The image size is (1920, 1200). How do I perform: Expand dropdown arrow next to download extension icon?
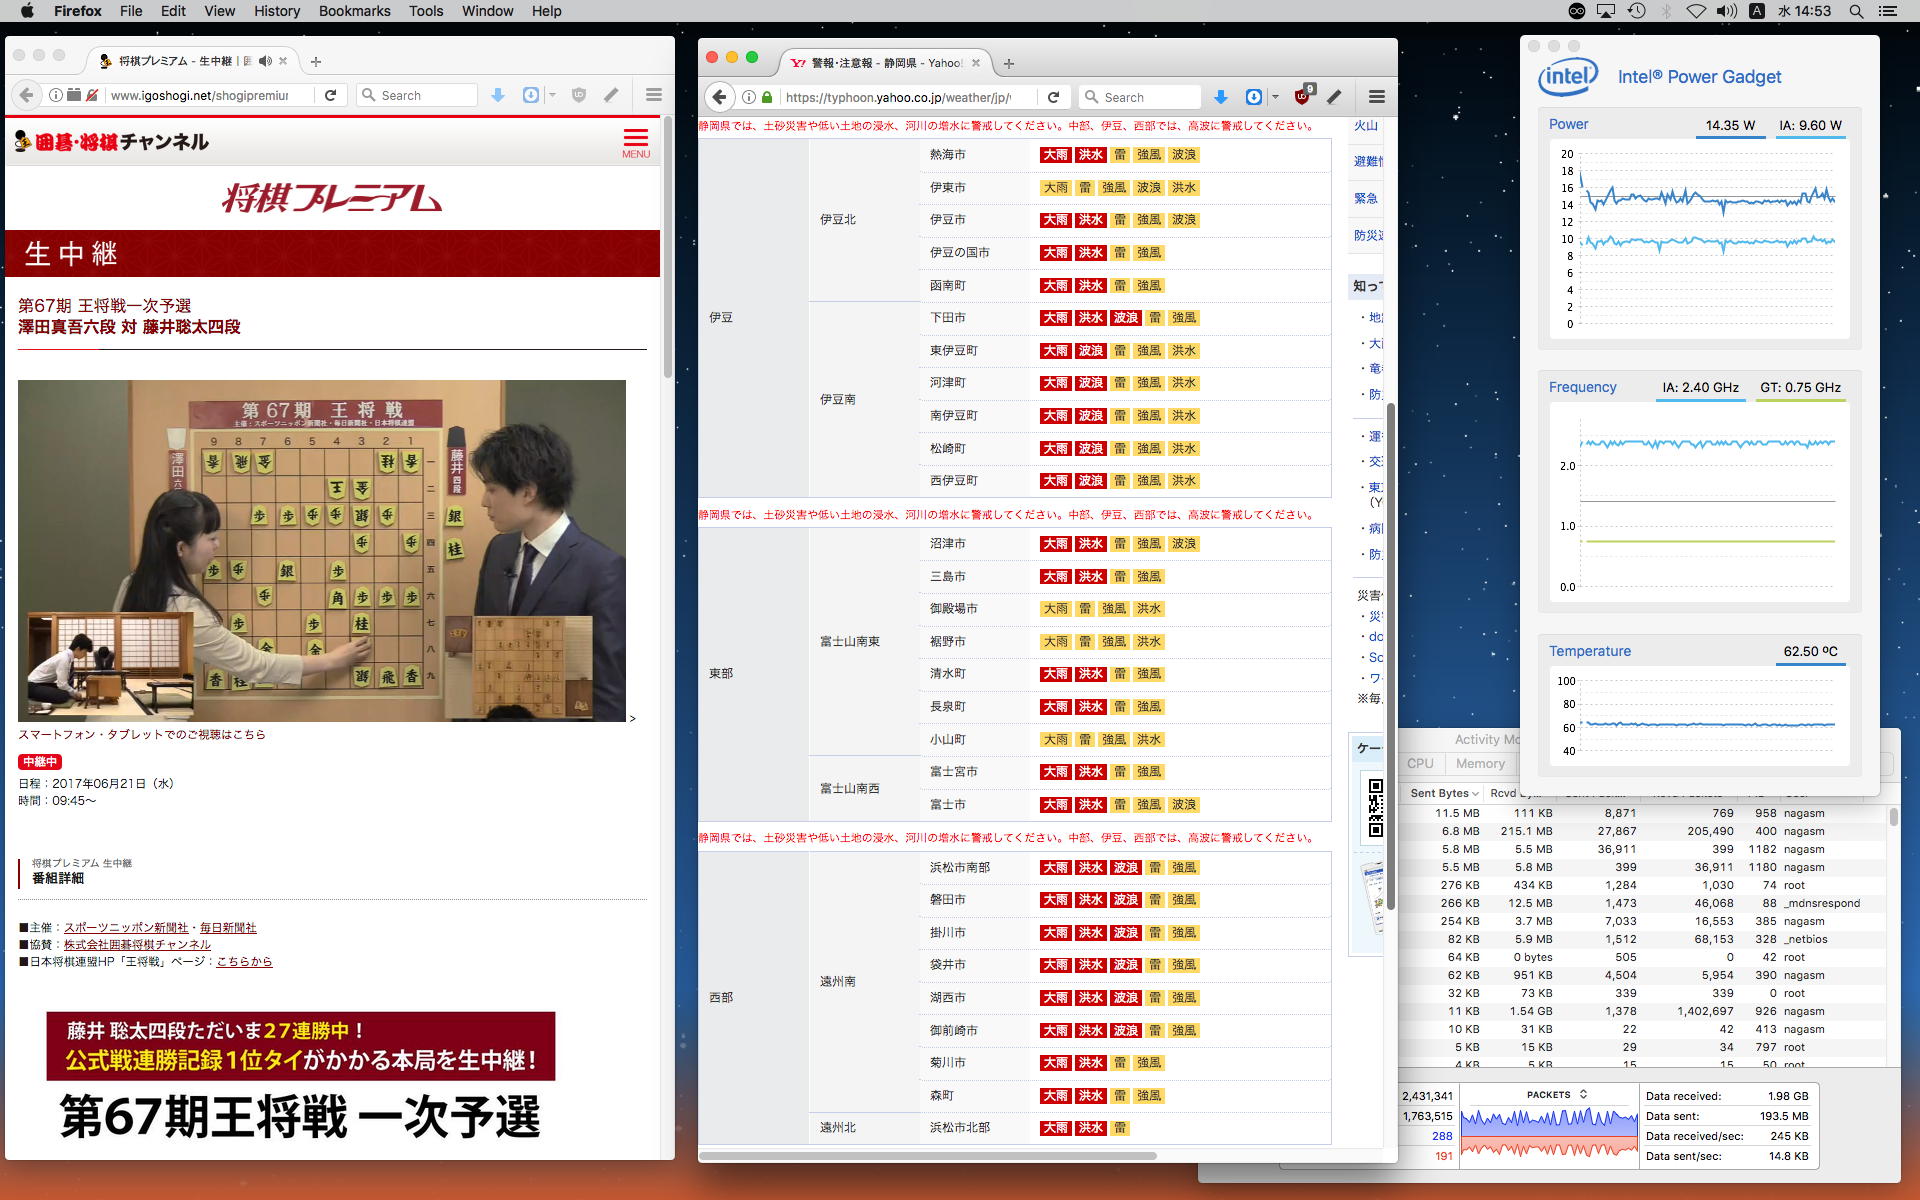click(x=1275, y=97)
